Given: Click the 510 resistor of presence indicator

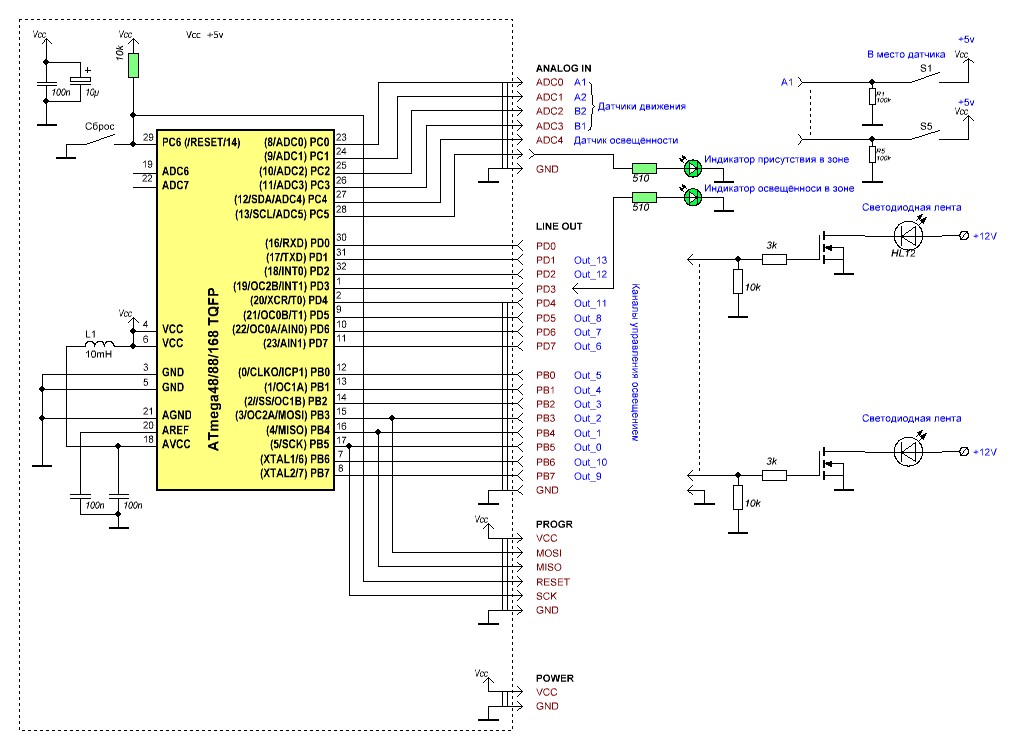Looking at the screenshot, I should click(x=644, y=169).
